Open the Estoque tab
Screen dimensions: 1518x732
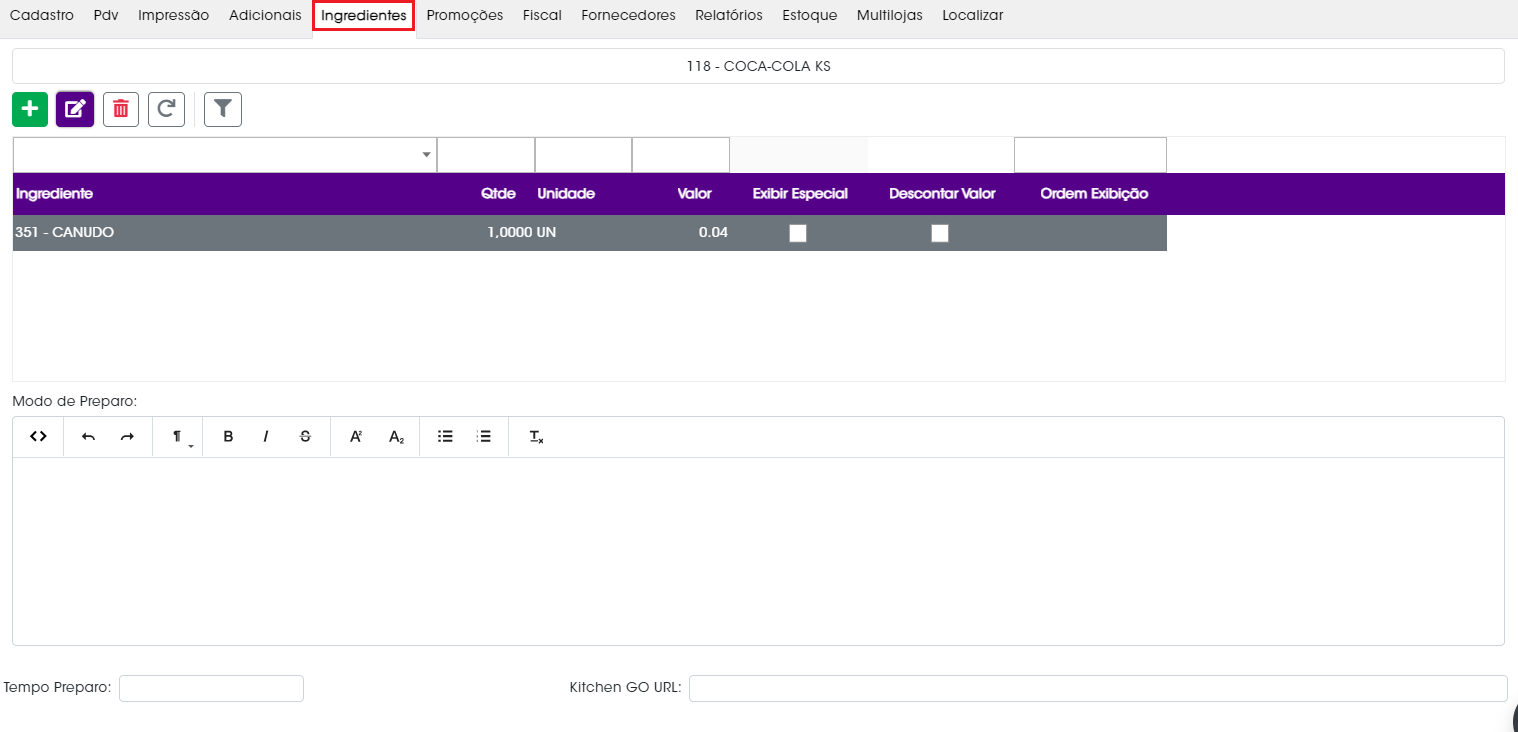810,15
